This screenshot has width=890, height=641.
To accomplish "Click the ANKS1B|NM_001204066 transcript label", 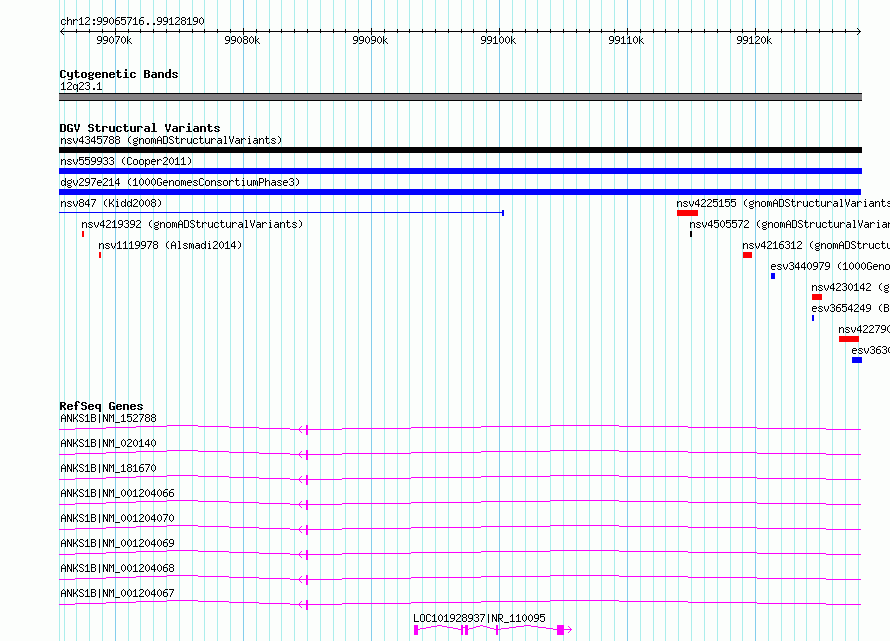I will pyautogui.click(x=117, y=493).
